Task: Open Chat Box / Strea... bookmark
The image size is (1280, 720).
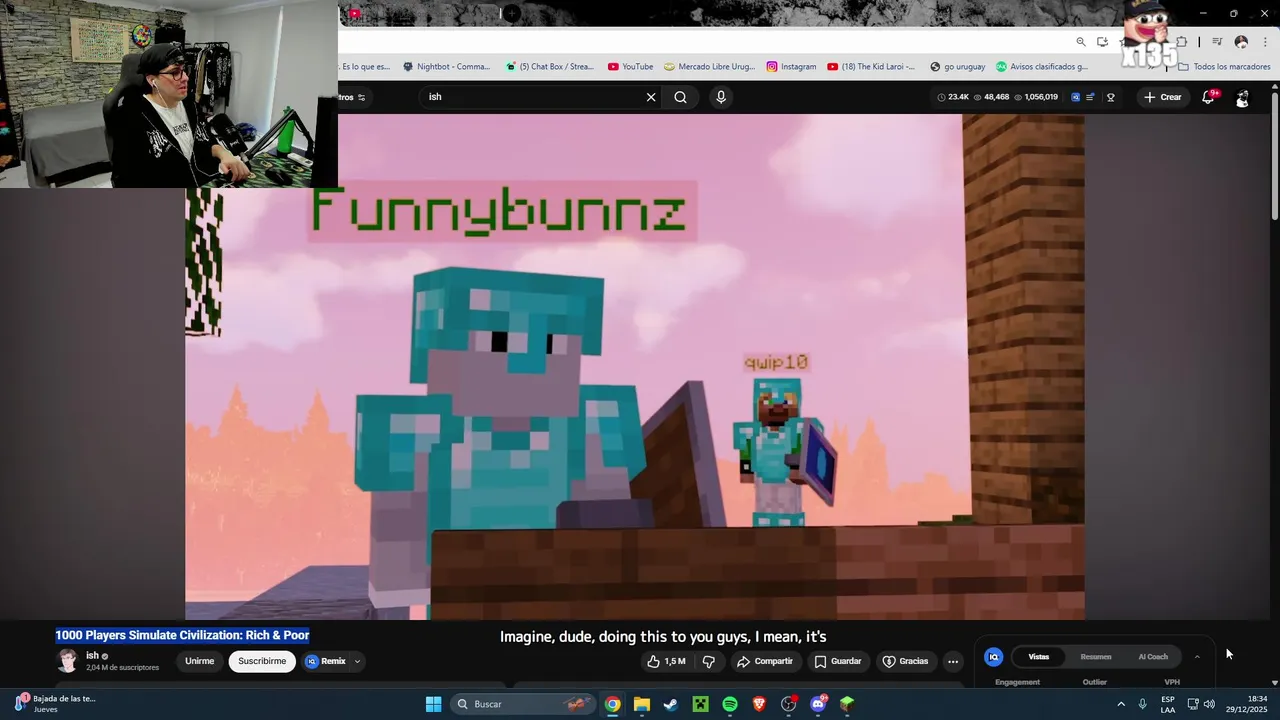Action: tap(549, 67)
